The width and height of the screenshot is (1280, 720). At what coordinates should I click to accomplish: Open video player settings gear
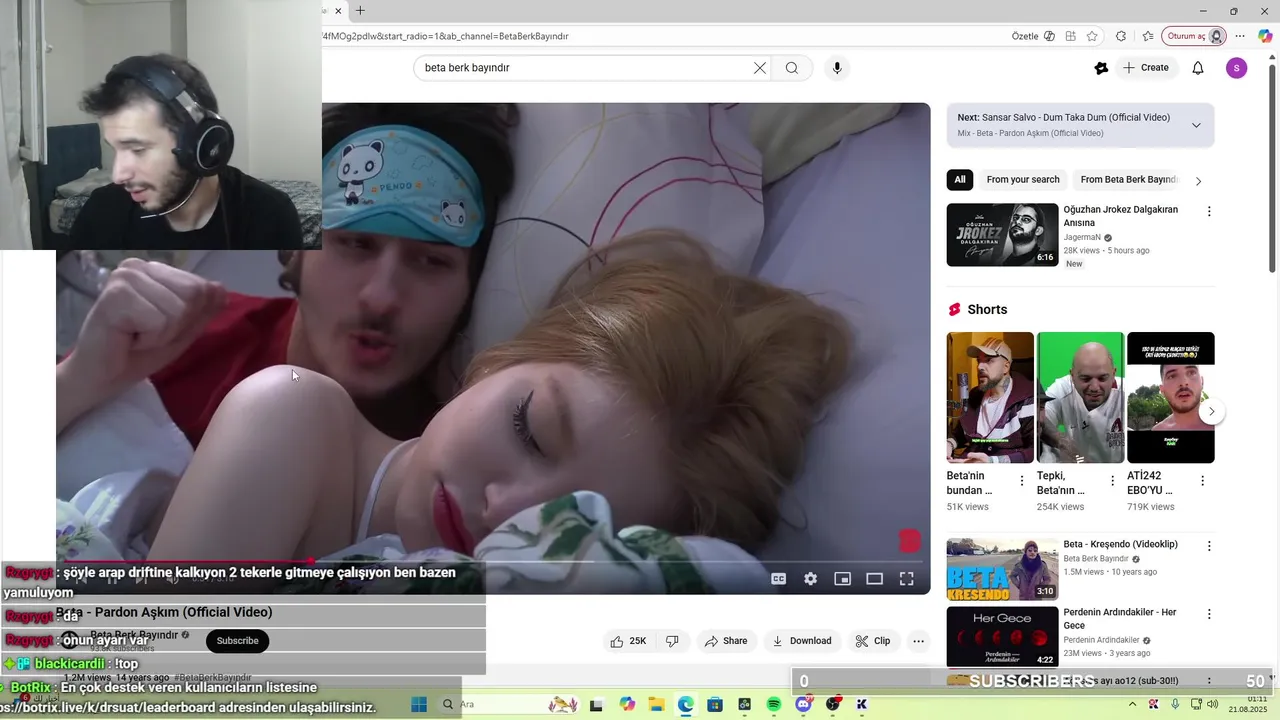point(811,579)
